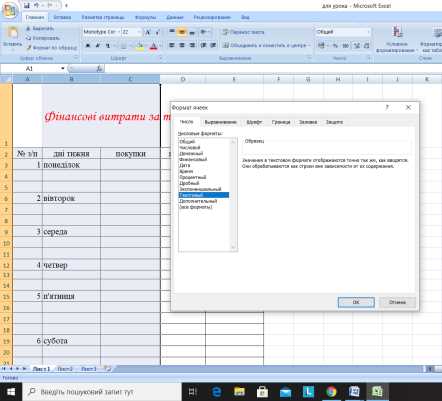Click the increase font size icon
This screenshot has width=442, height=401.
click(x=148, y=32)
